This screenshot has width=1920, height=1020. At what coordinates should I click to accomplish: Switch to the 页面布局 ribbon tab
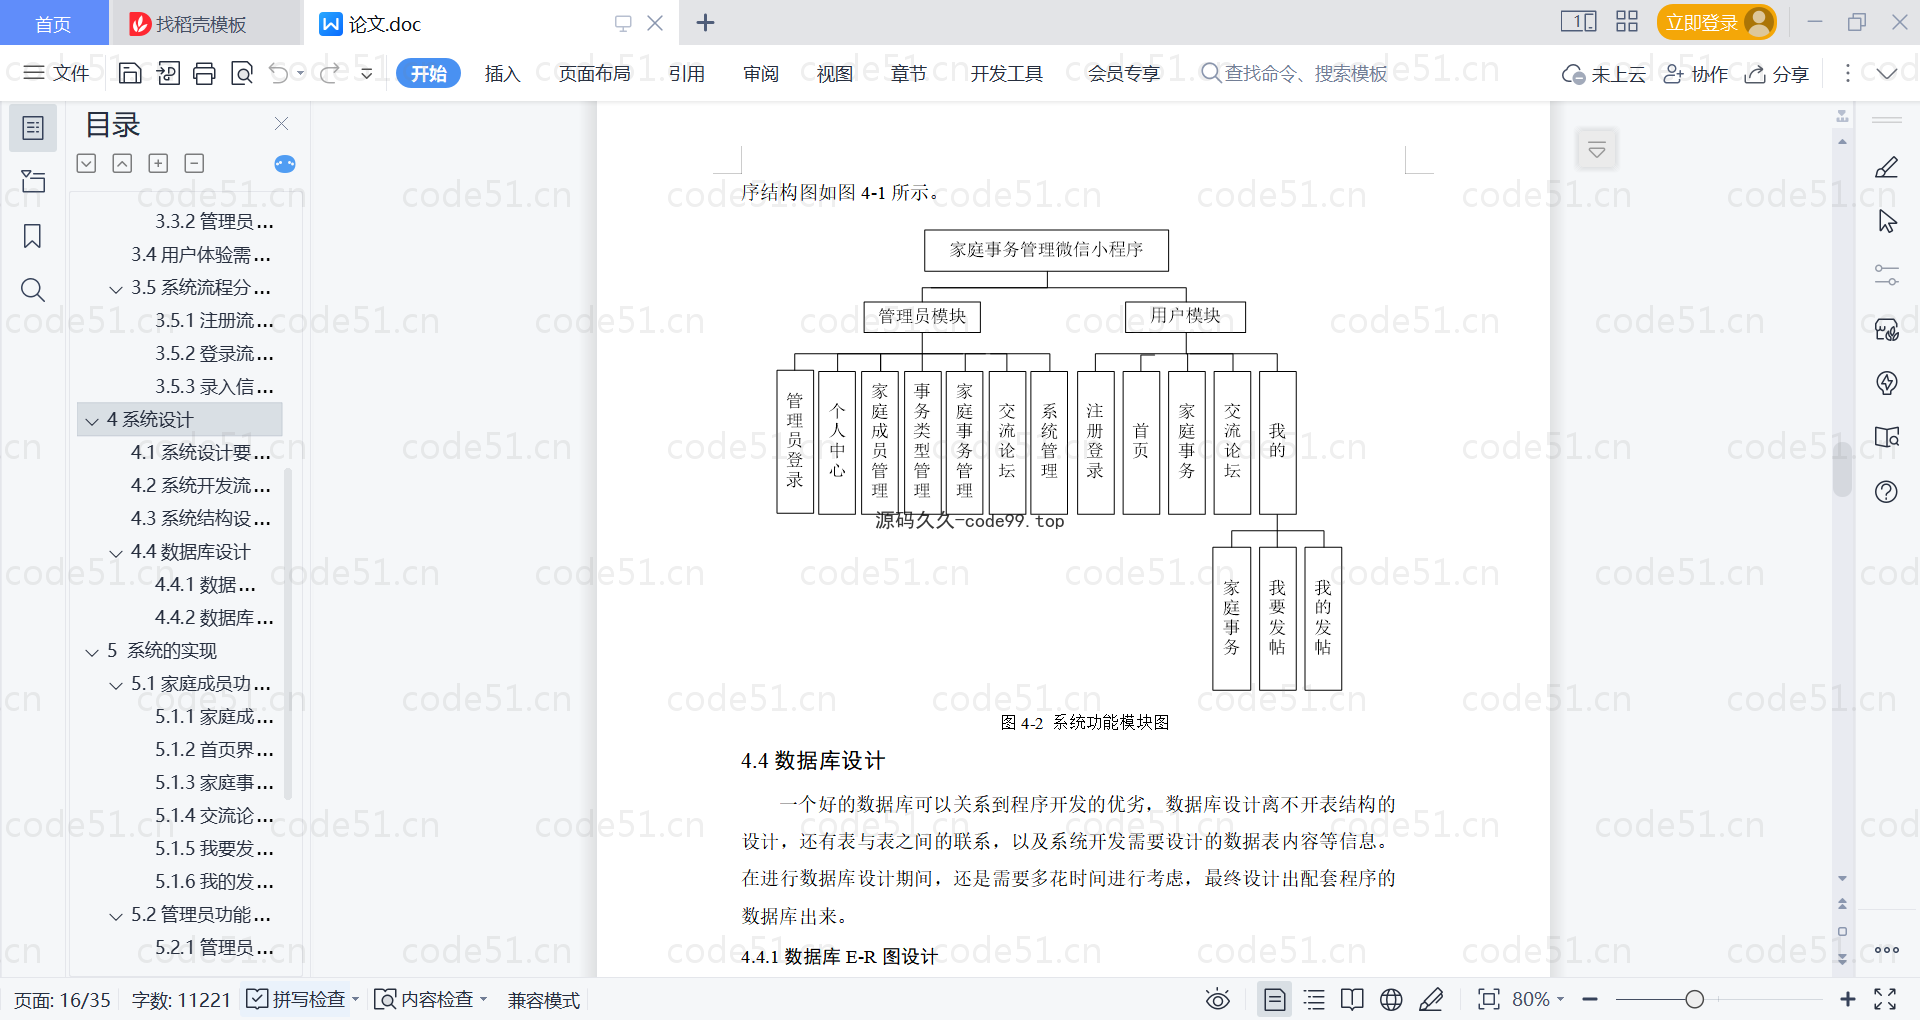tap(594, 73)
